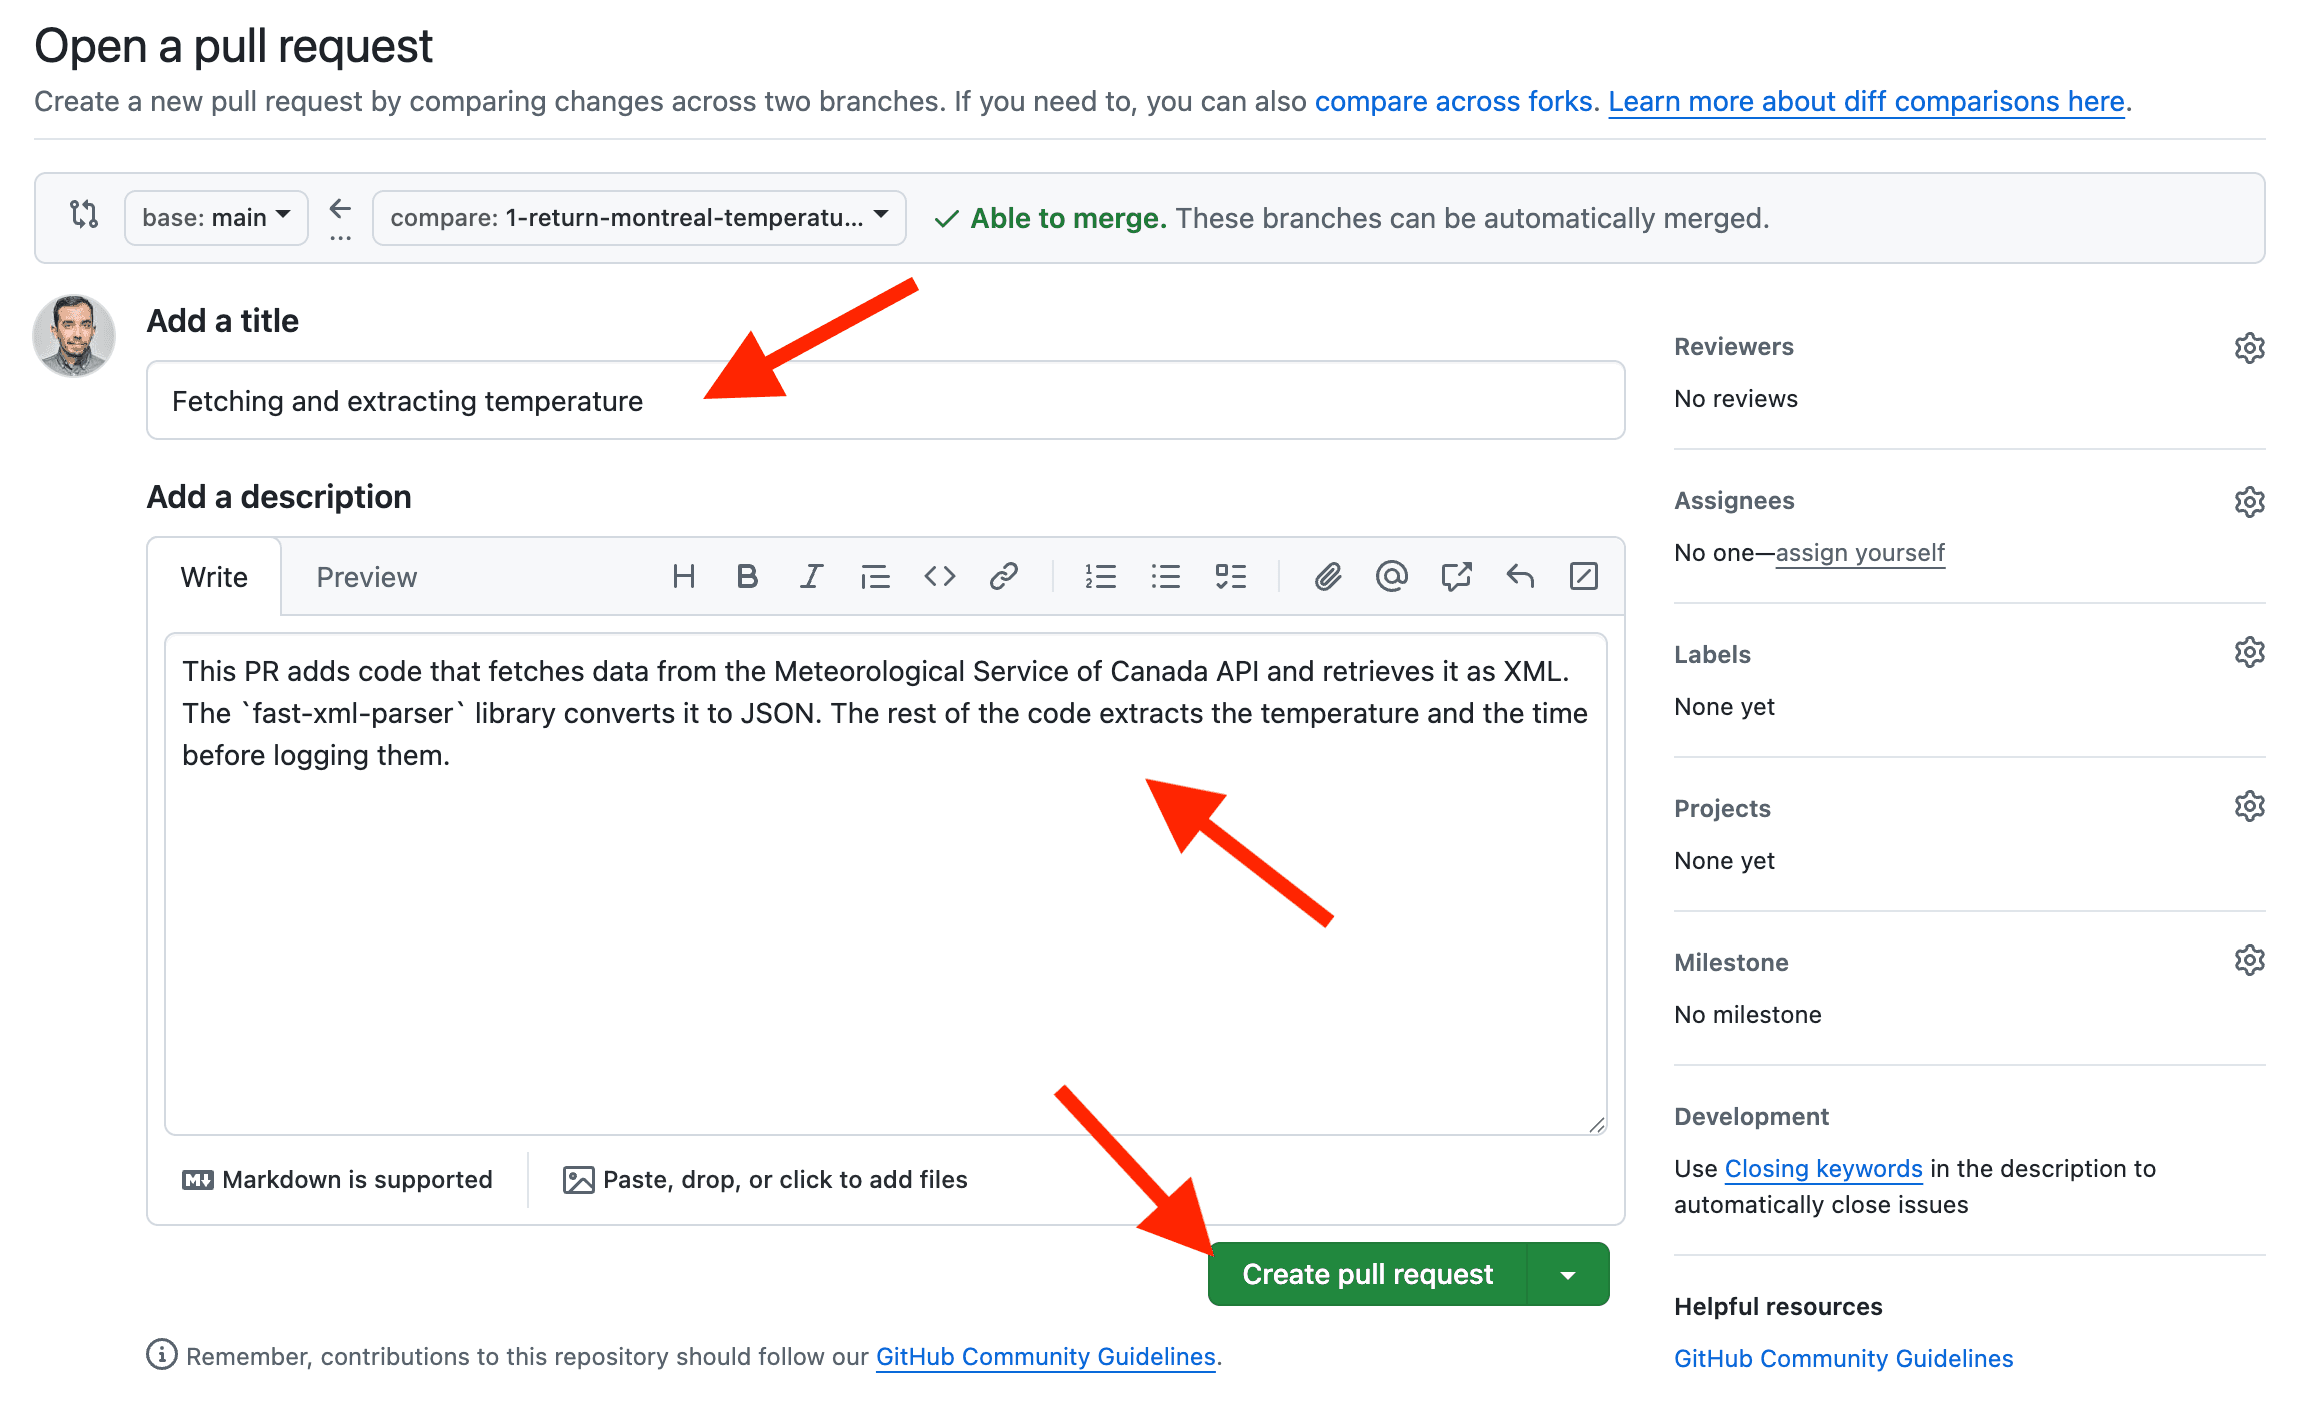The height and width of the screenshot is (1410, 2314).
Task: Click the Assignees heading
Action: coord(1734,501)
